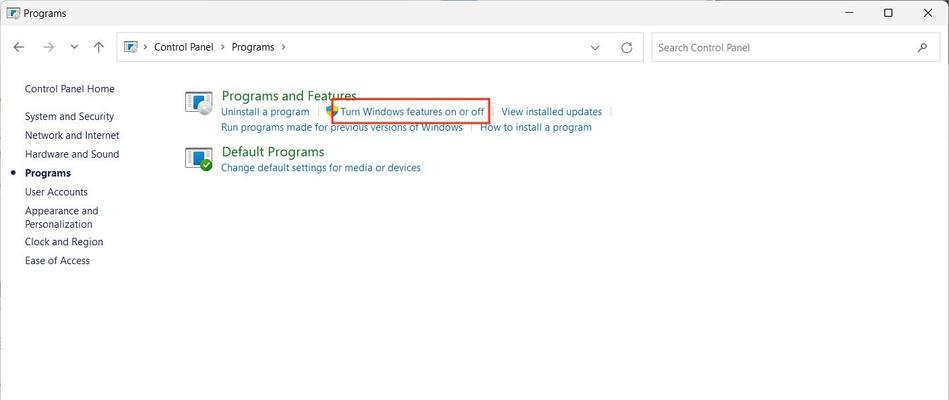This screenshot has height=400, width=949.
Task: Minimize the Programs window
Action: click(849, 13)
